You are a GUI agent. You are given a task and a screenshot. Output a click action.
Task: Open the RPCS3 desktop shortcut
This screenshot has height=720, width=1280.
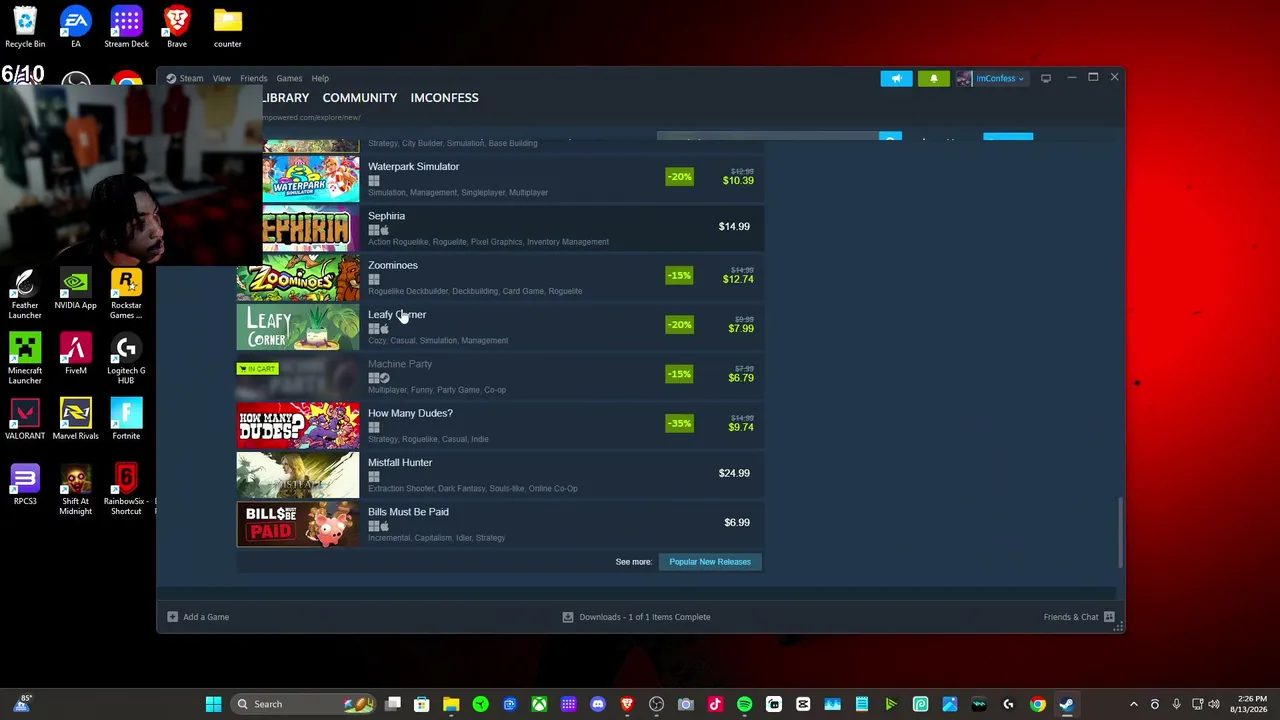[25, 485]
